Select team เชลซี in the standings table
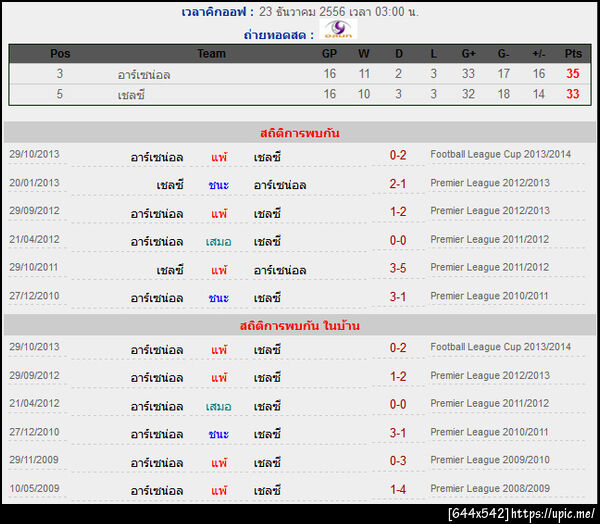The width and height of the screenshot is (600, 524). (x=131, y=95)
